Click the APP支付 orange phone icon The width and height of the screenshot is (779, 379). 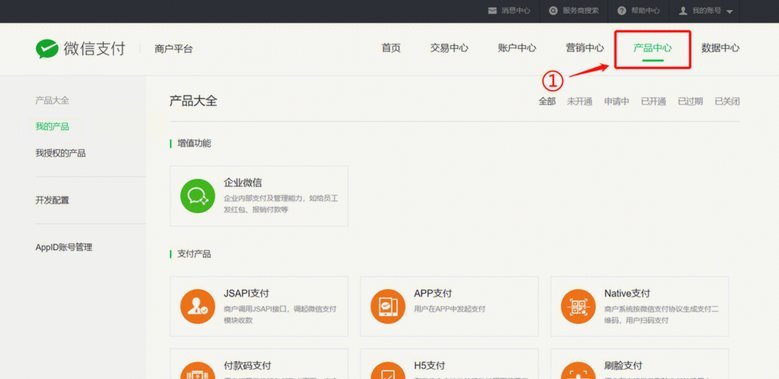(388, 306)
